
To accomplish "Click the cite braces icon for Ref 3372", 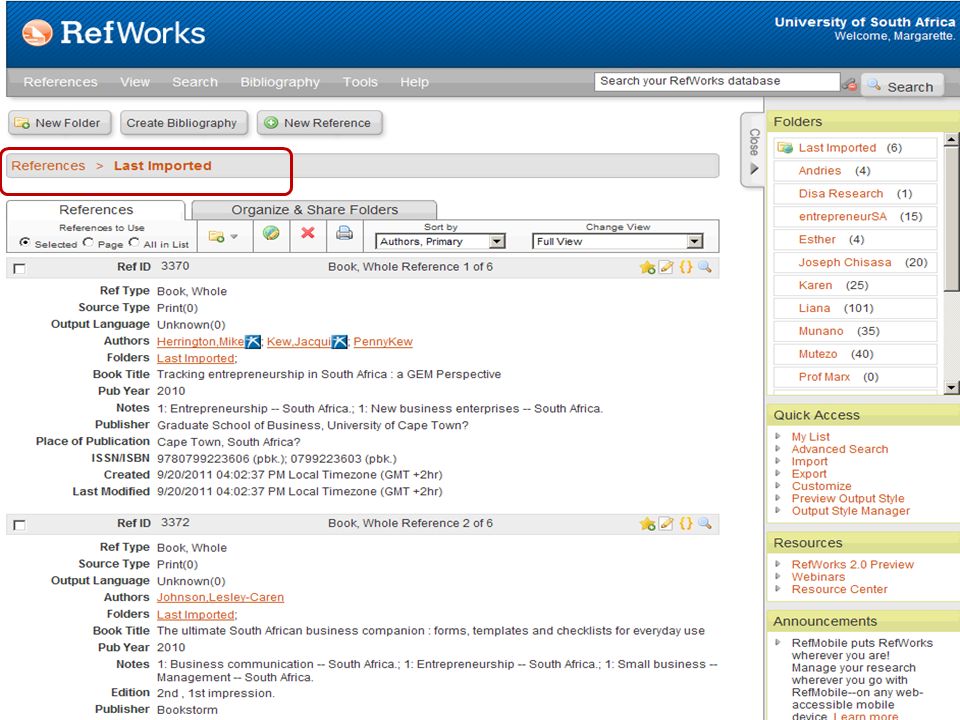I will point(686,523).
